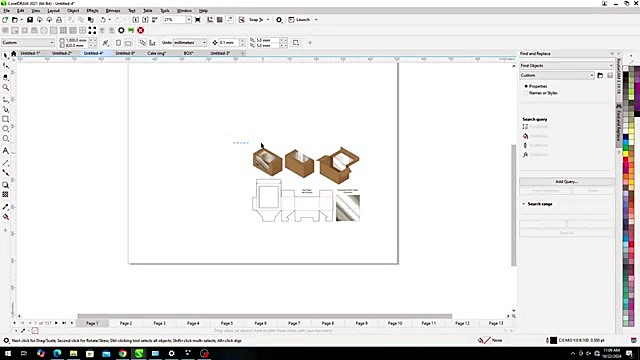Click the portrait orientation icon
This screenshot has width=640, height=360.
(x=118, y=42)
